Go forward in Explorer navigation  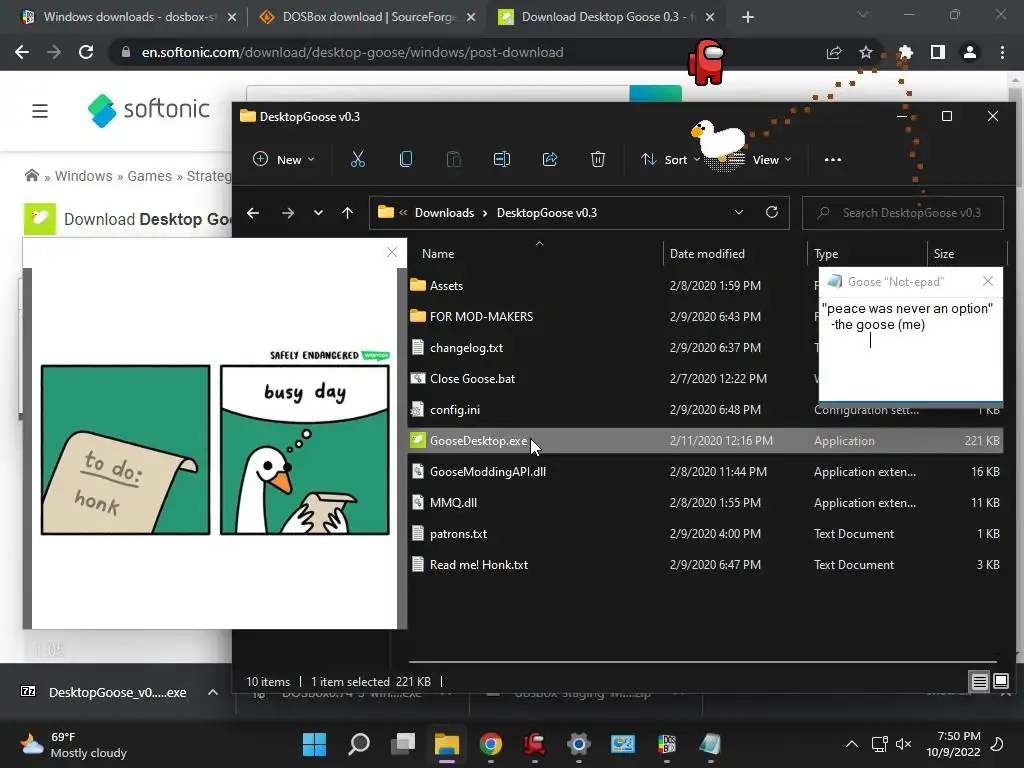coord(287,213)
